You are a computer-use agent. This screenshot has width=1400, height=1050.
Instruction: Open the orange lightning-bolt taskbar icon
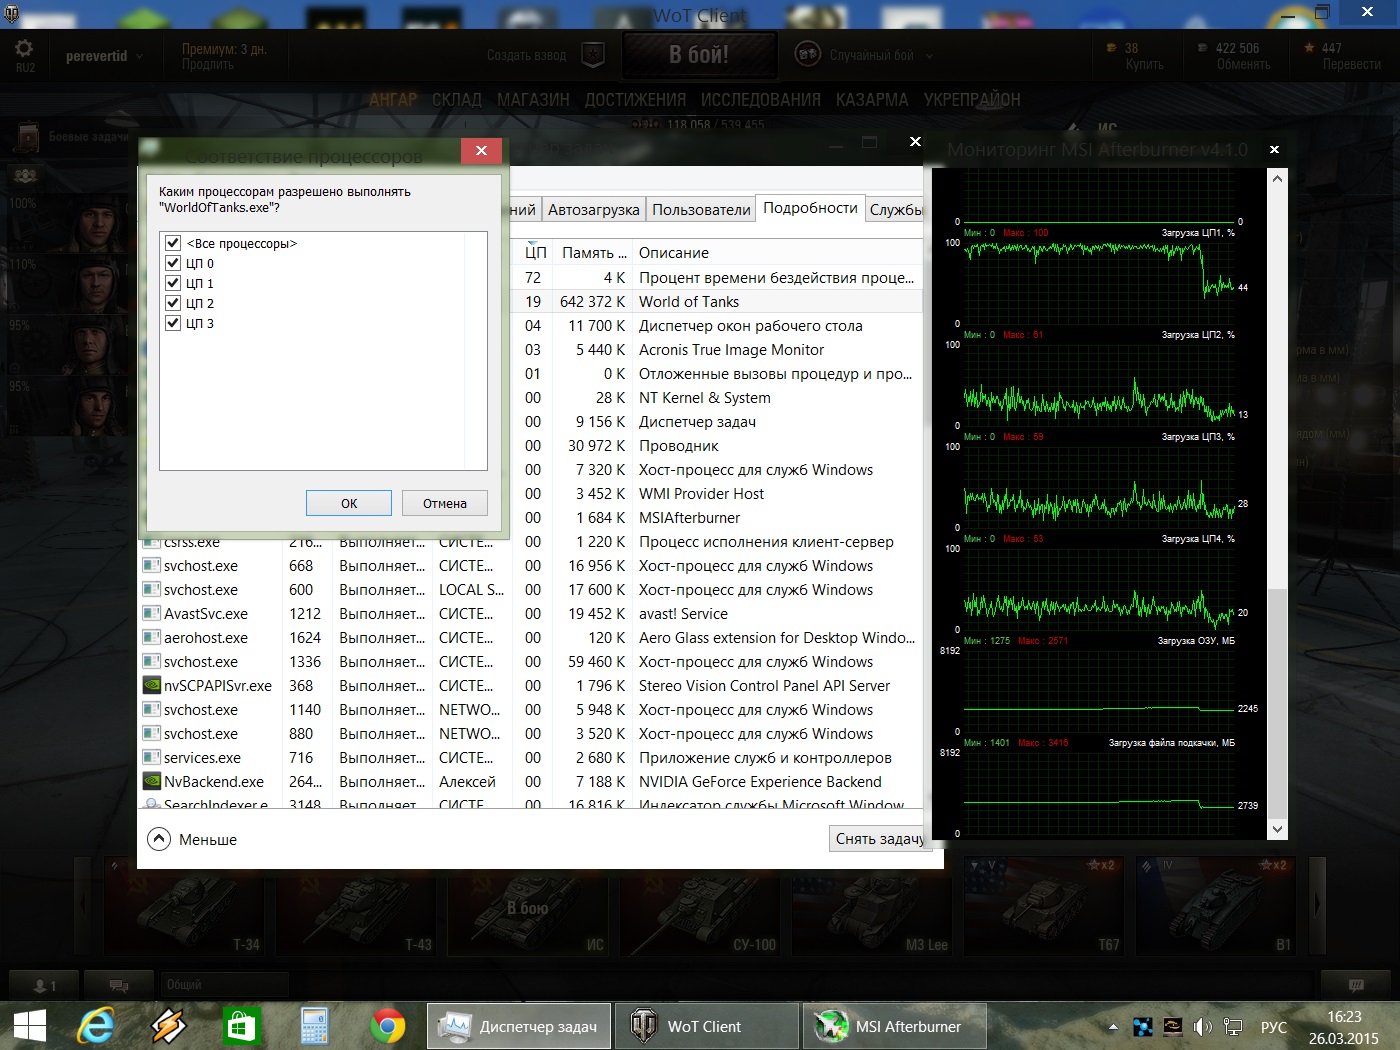click(x=169, y=1026)
